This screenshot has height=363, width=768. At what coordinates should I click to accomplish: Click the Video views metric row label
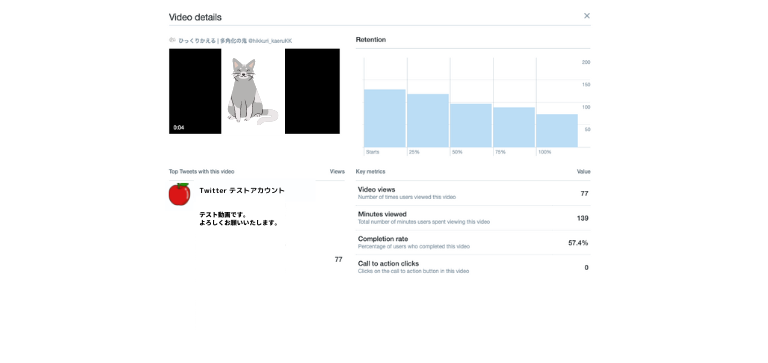pos(377,190)
